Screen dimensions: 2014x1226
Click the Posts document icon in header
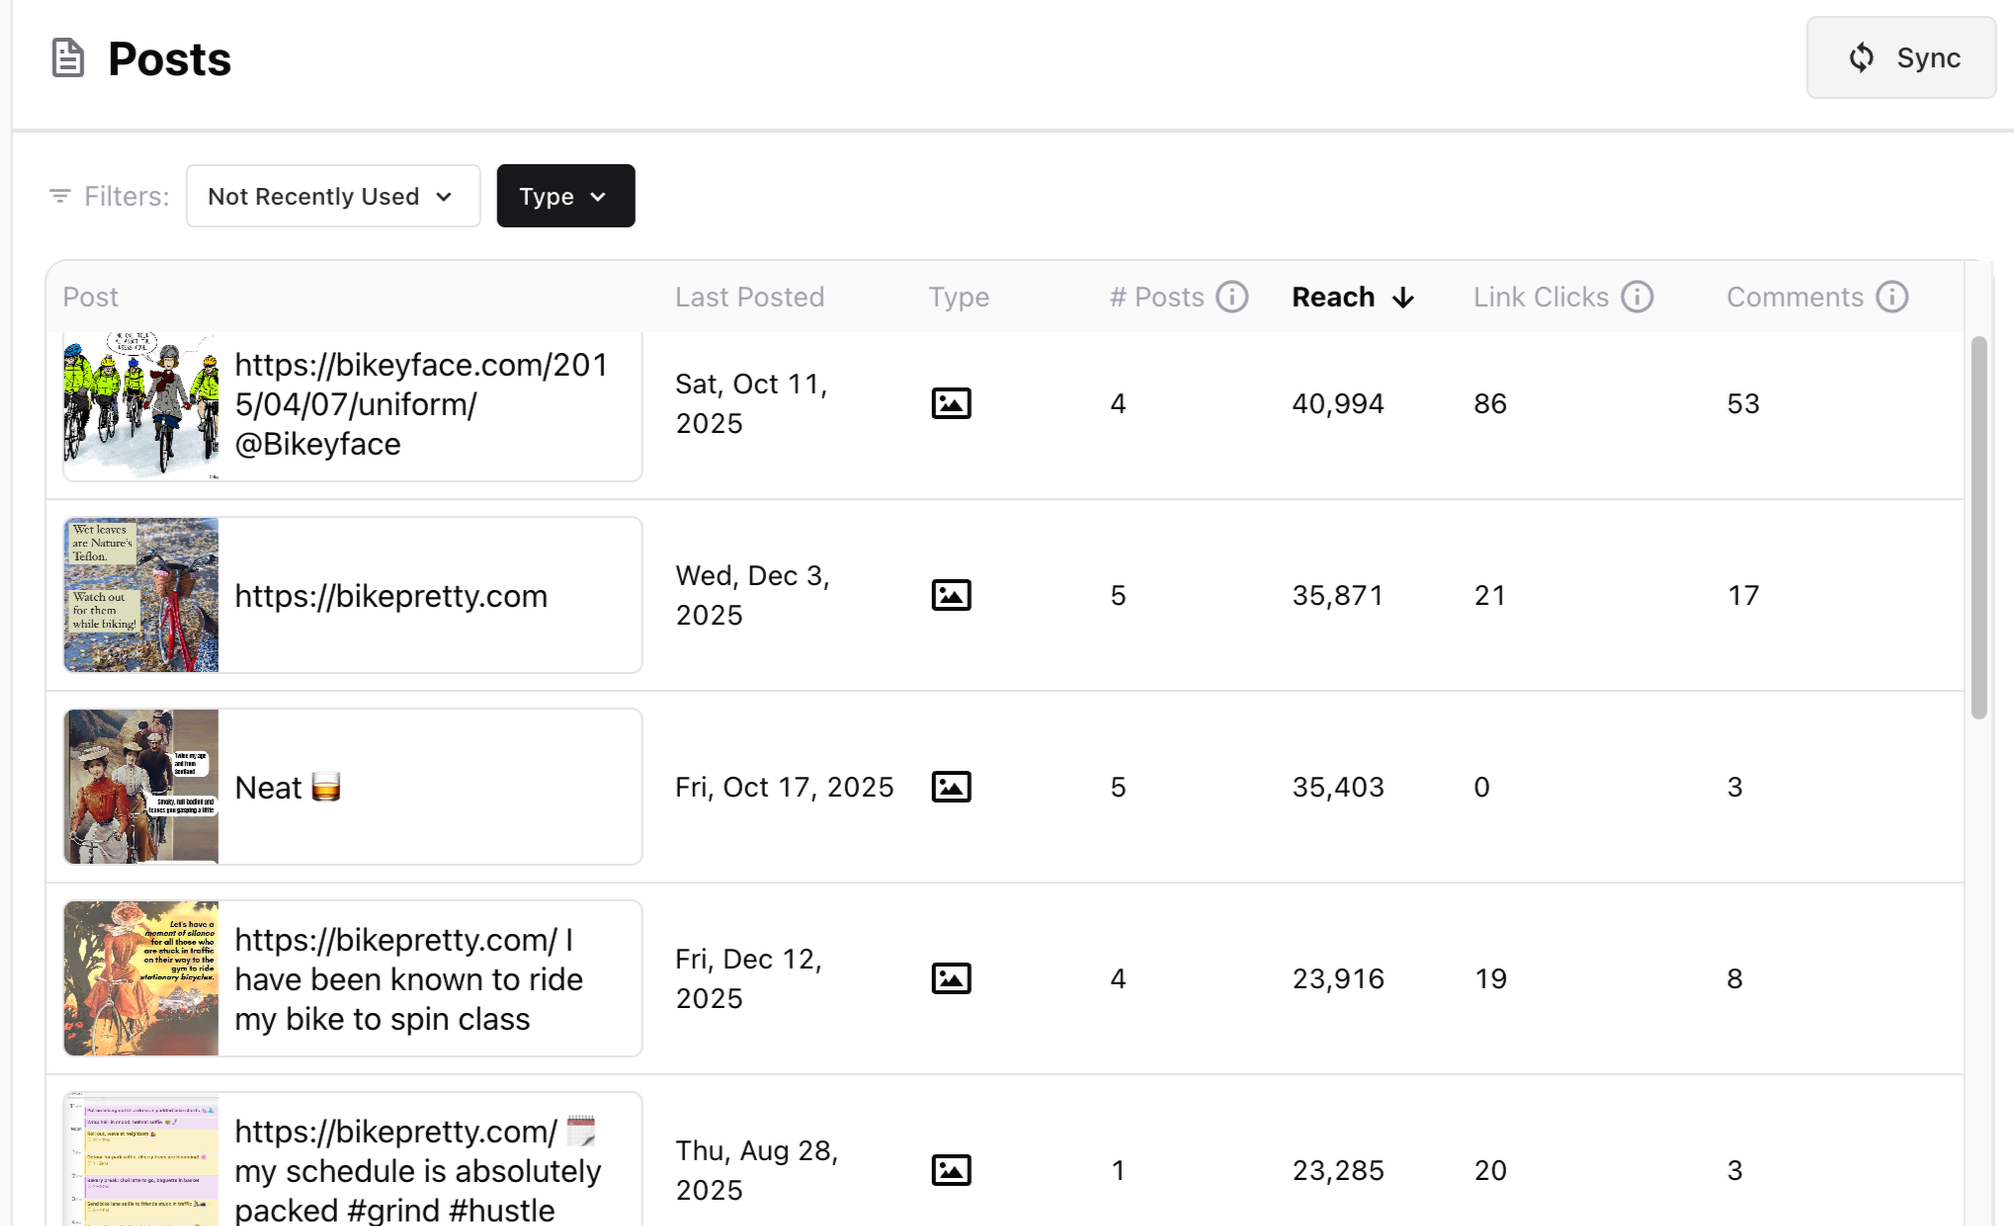tap(67, 58)
